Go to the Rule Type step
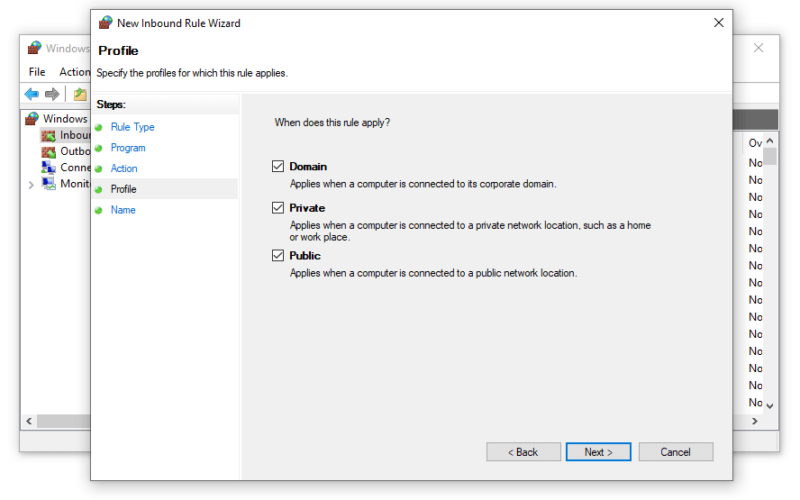 133,127
